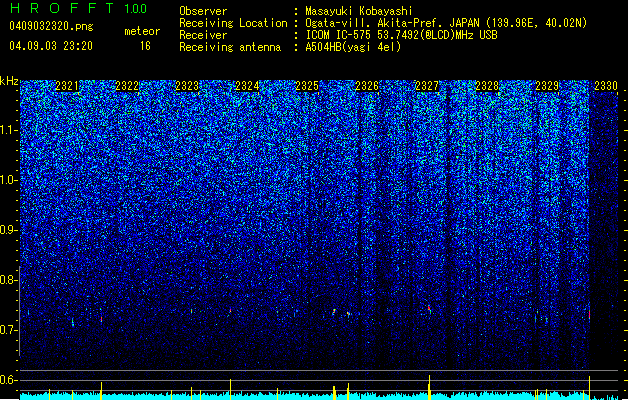Click the 2330 time marker
Screen dimensions: 629x400
606,86
